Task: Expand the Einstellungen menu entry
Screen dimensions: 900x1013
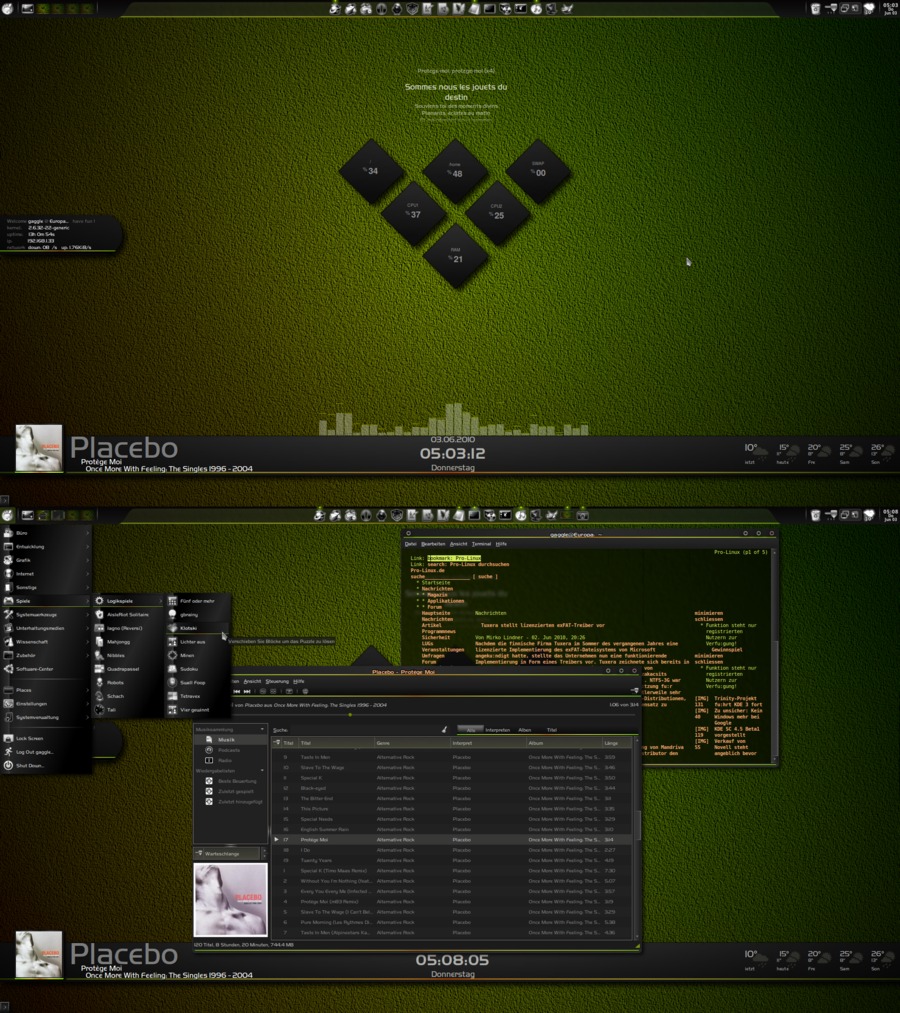Action: pos(45,704)
